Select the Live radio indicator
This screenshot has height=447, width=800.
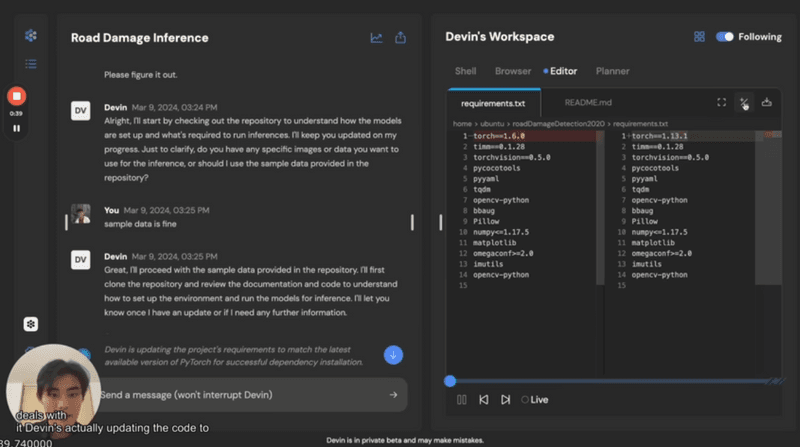point(525,399)
